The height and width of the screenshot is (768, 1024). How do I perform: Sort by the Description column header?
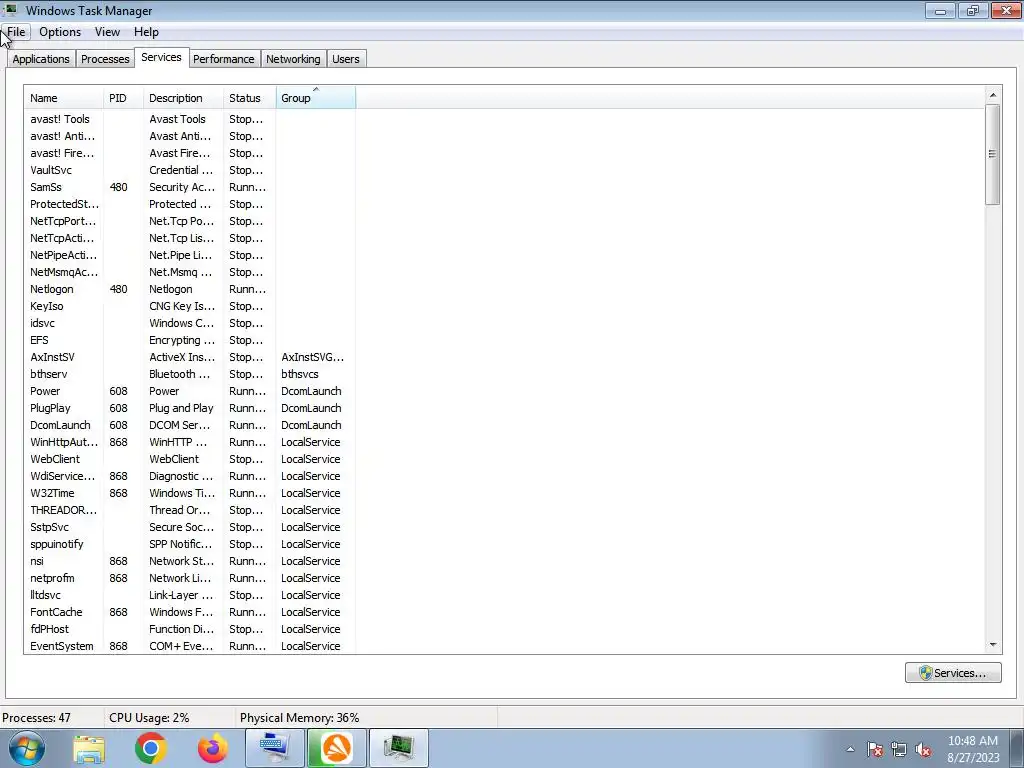[x=184, y=98]
